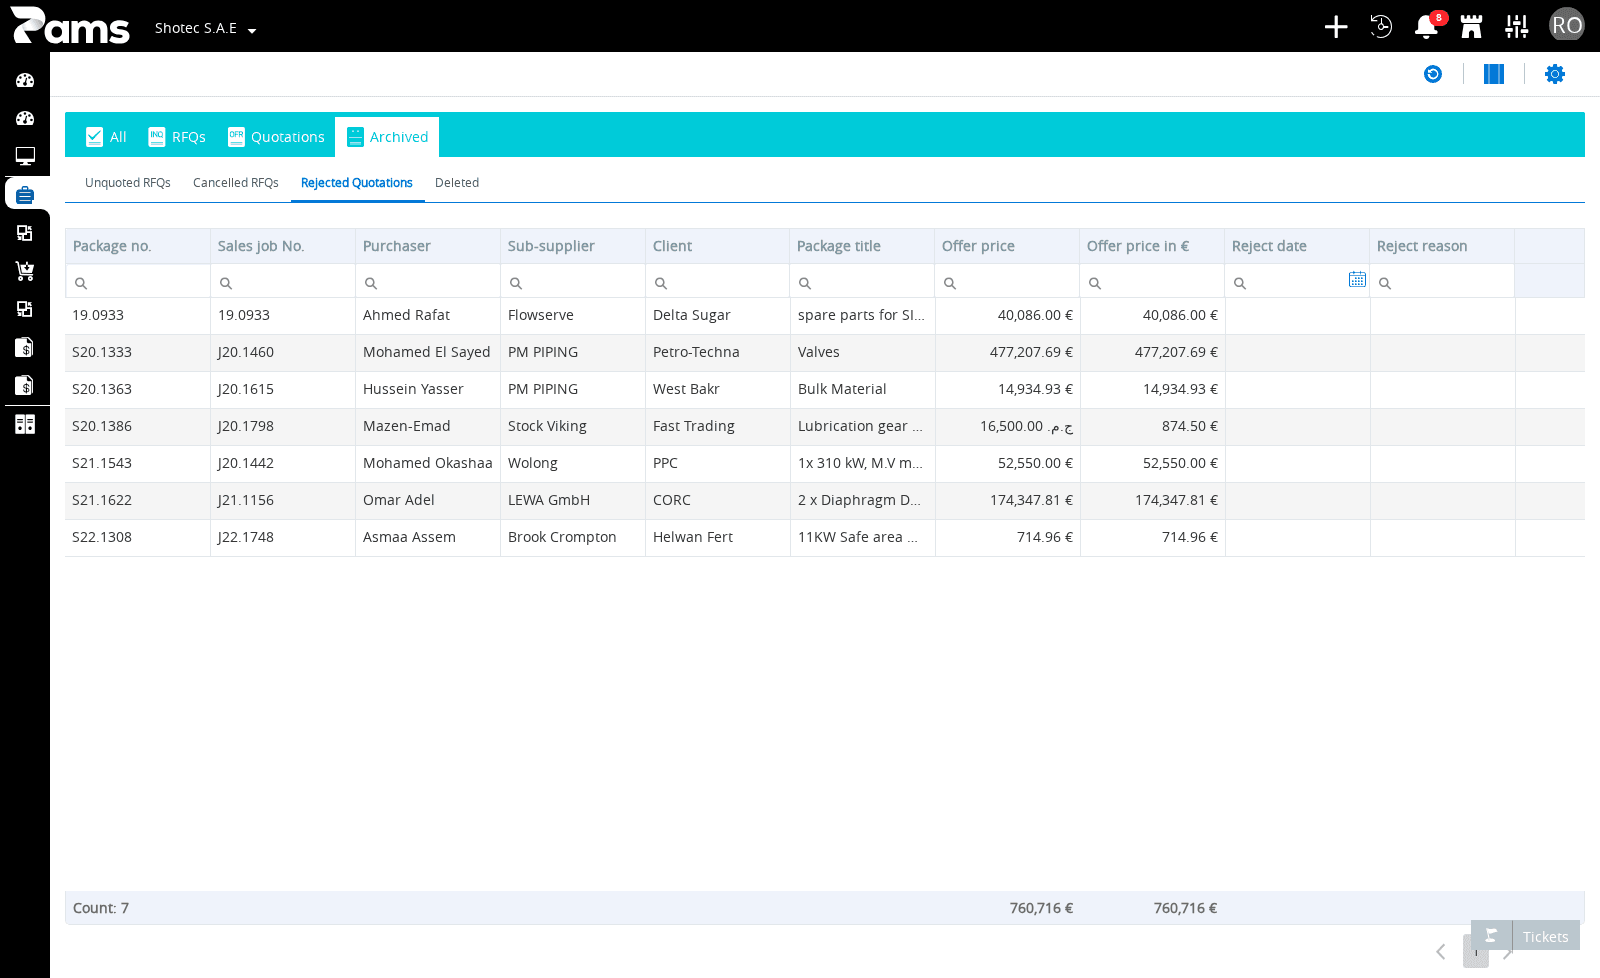Open the Unquoted RFQs sub-tab
The image size is (1600, 978).
(128, 183)
